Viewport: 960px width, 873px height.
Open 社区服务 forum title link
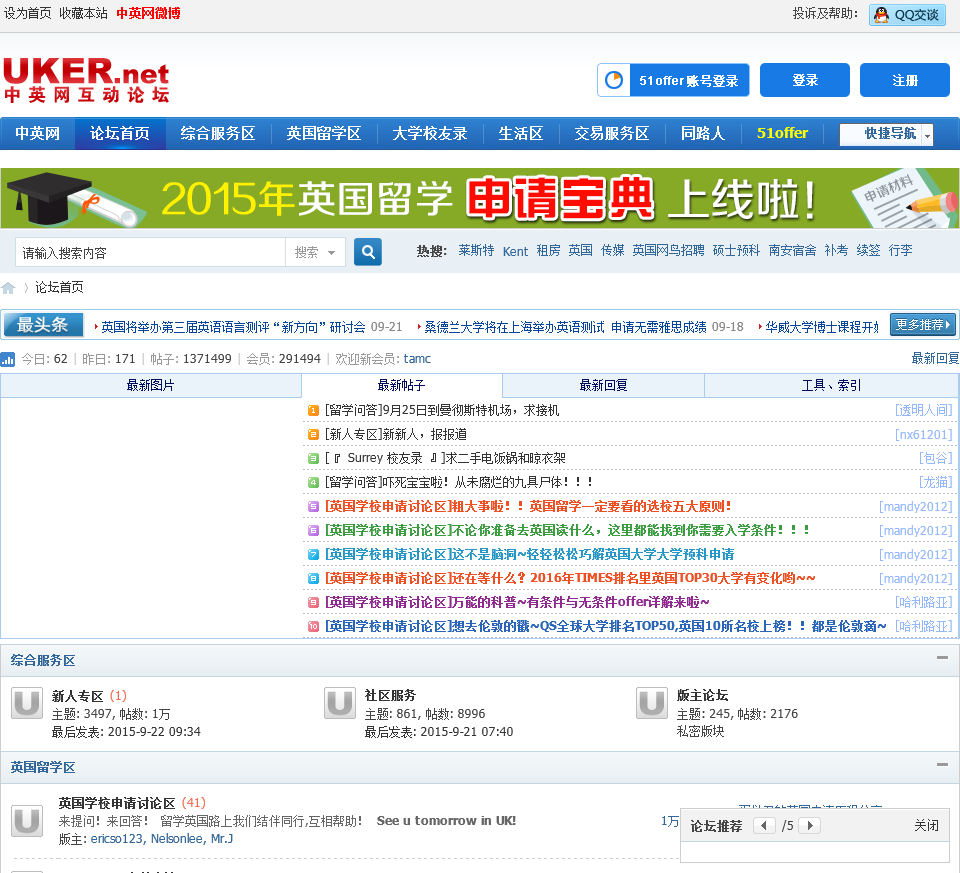point(390,695)
